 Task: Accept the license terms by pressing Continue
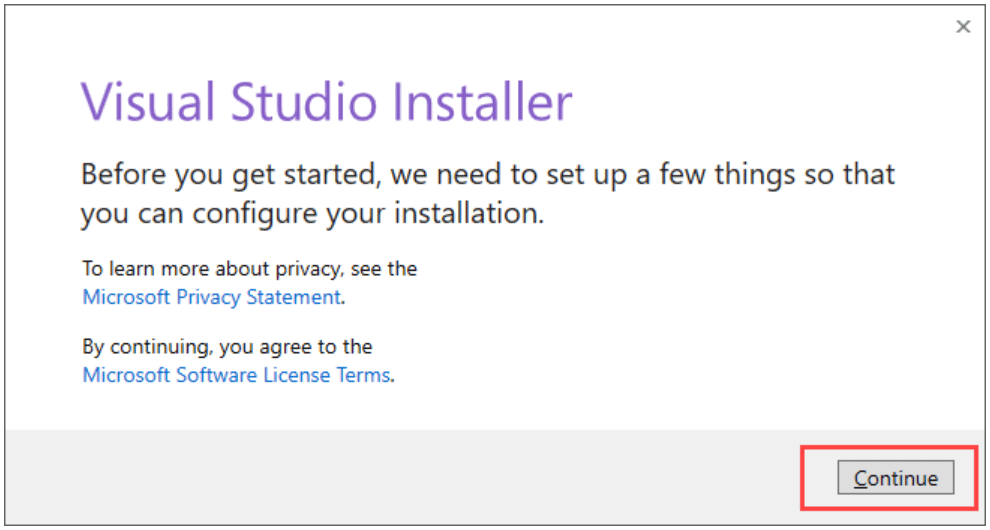(x=895, y=478)
